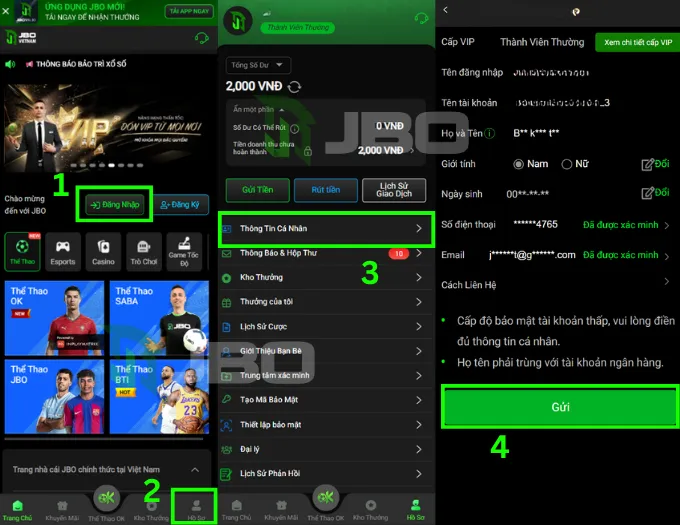The height and width of the screenshot is (525, 680).
Task: Tap the Rút tiền withdraw button
Action: coord(326,190)
